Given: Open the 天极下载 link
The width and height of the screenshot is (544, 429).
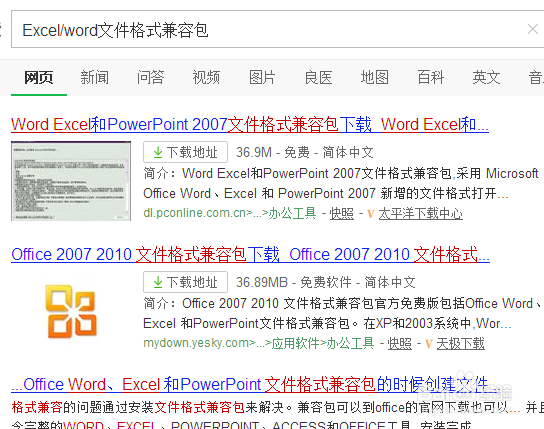Looking at the screenshot, I should 460,343.
